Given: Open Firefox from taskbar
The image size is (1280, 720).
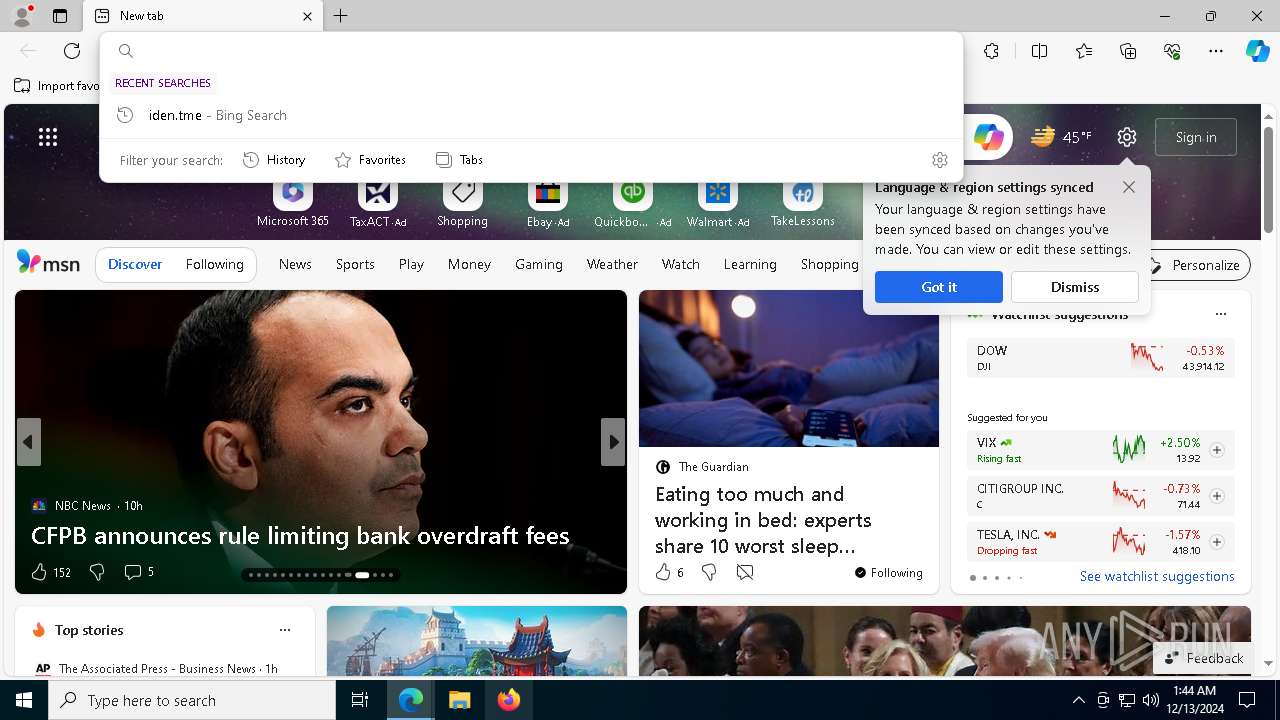Looking at the screenshot, I should click(x=509, y=700).
